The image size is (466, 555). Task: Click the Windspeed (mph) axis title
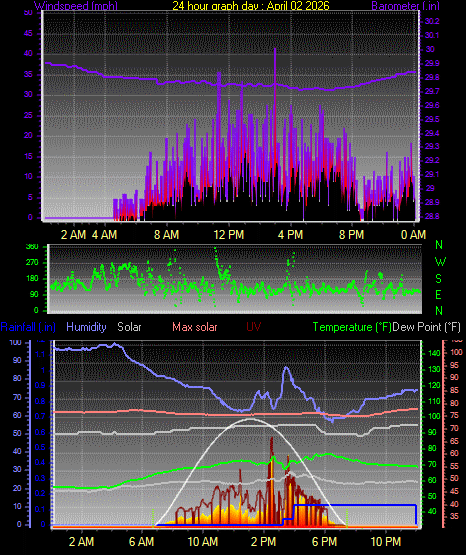coord(76,6)
